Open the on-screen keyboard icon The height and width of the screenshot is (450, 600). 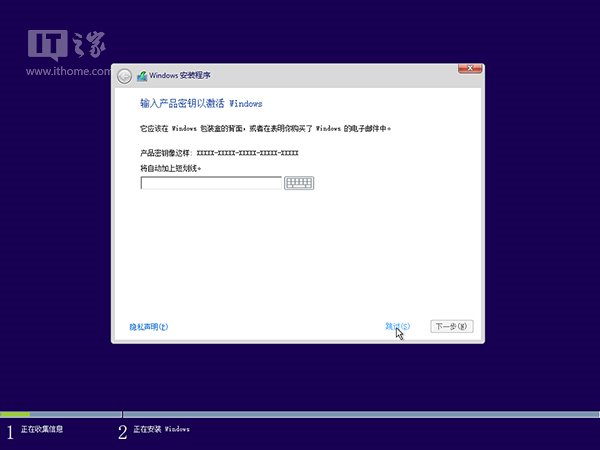tap(299, 183)
